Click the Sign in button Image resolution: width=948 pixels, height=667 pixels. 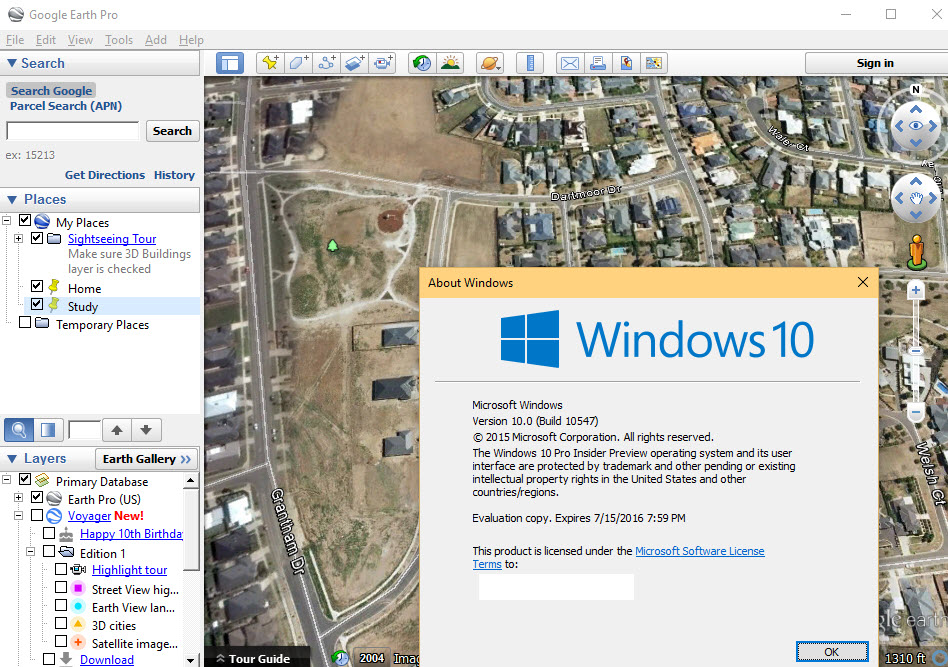[875, 63]
